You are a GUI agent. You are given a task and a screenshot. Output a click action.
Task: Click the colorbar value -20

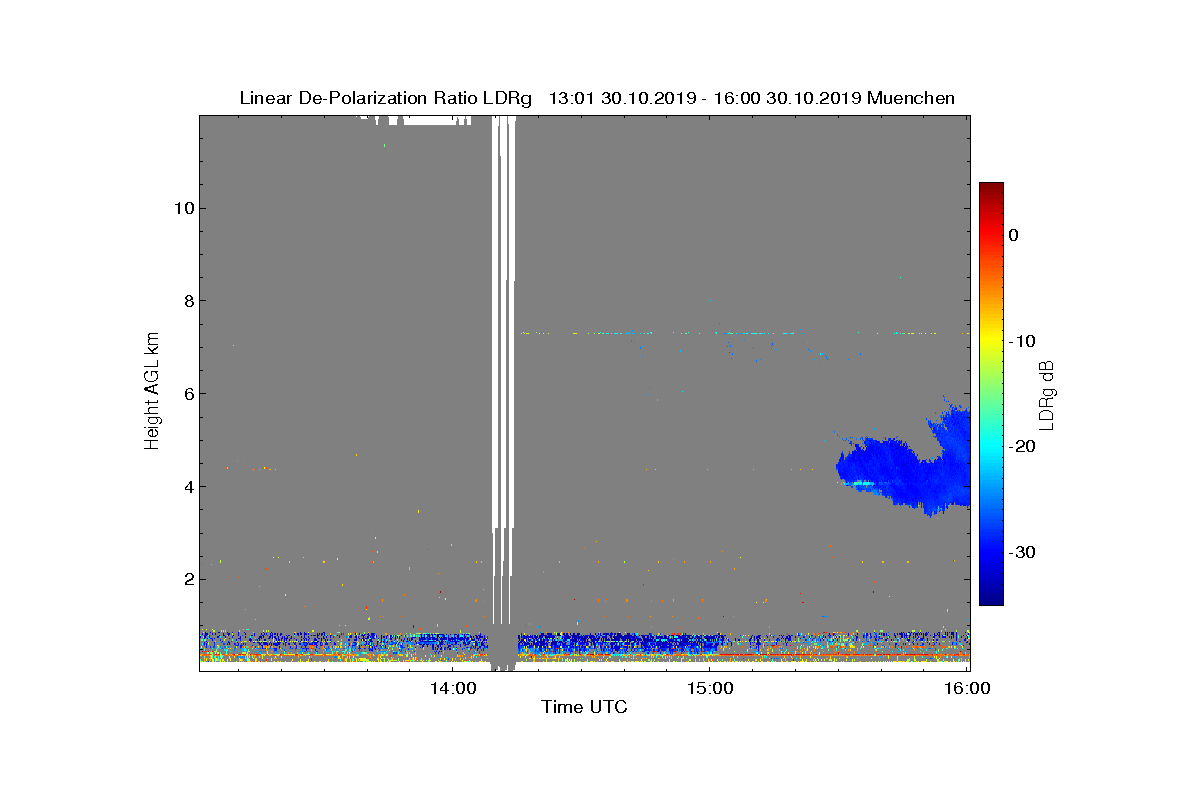1021,447
